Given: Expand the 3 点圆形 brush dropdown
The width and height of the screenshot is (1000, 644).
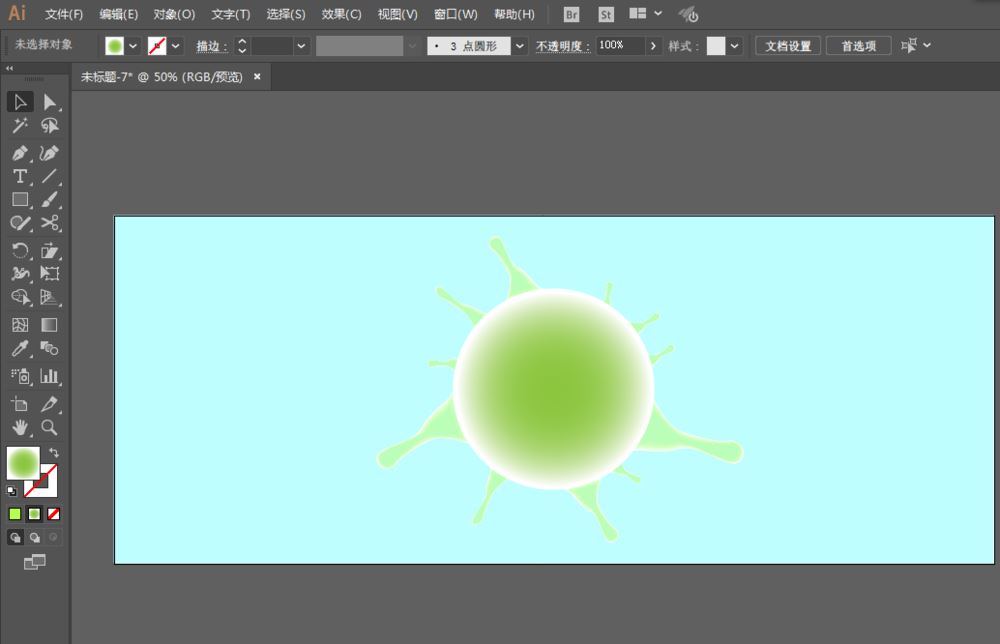Looking at the screenshot, I should 520,46.
